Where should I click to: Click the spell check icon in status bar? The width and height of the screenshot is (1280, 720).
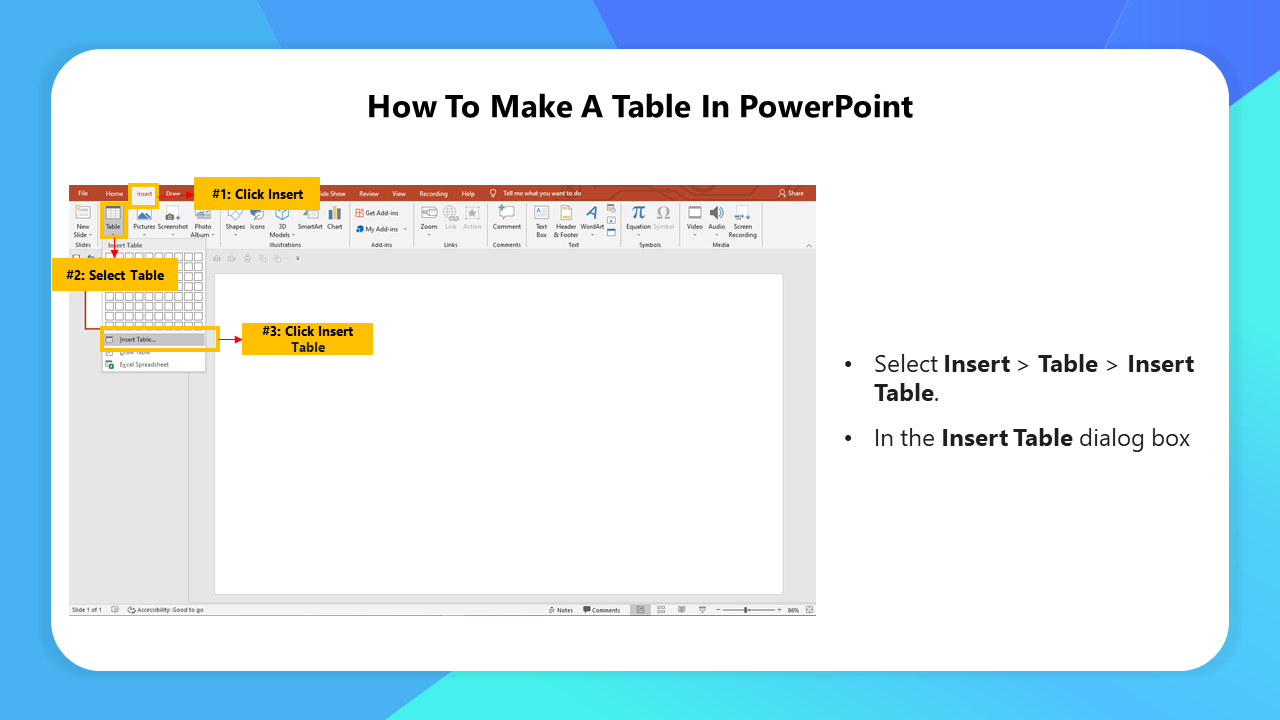(x=115, y=610)
